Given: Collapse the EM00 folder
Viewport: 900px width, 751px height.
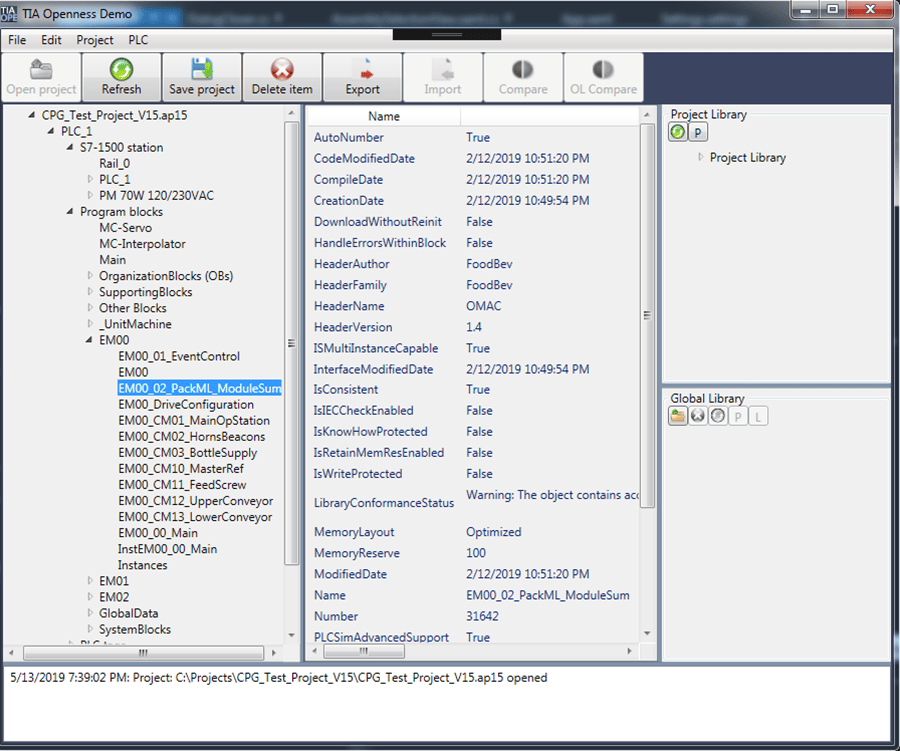Looking at the screenshot, I should [x=89, y=340].
